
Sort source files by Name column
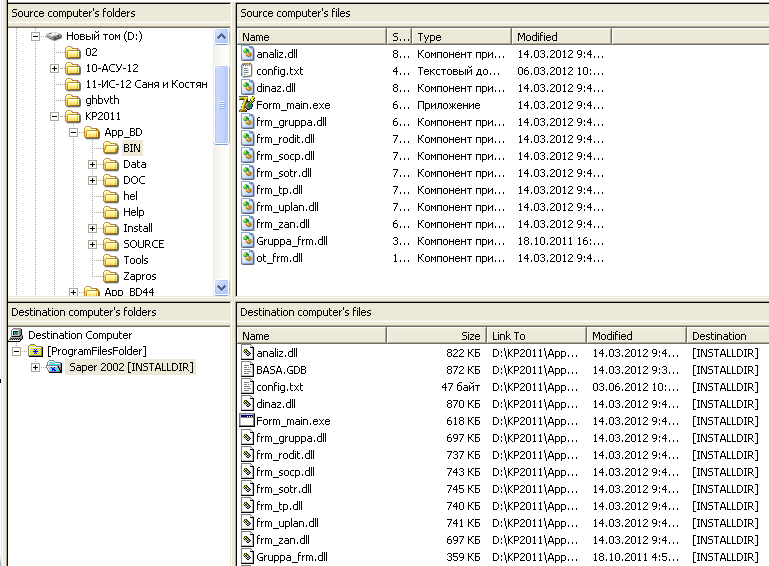pos(312,37)
